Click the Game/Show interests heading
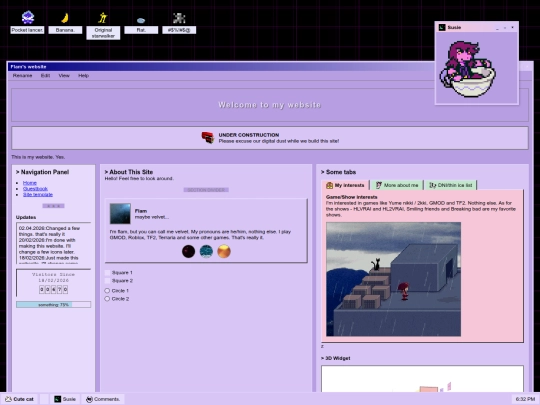 [x=352, y=197]
